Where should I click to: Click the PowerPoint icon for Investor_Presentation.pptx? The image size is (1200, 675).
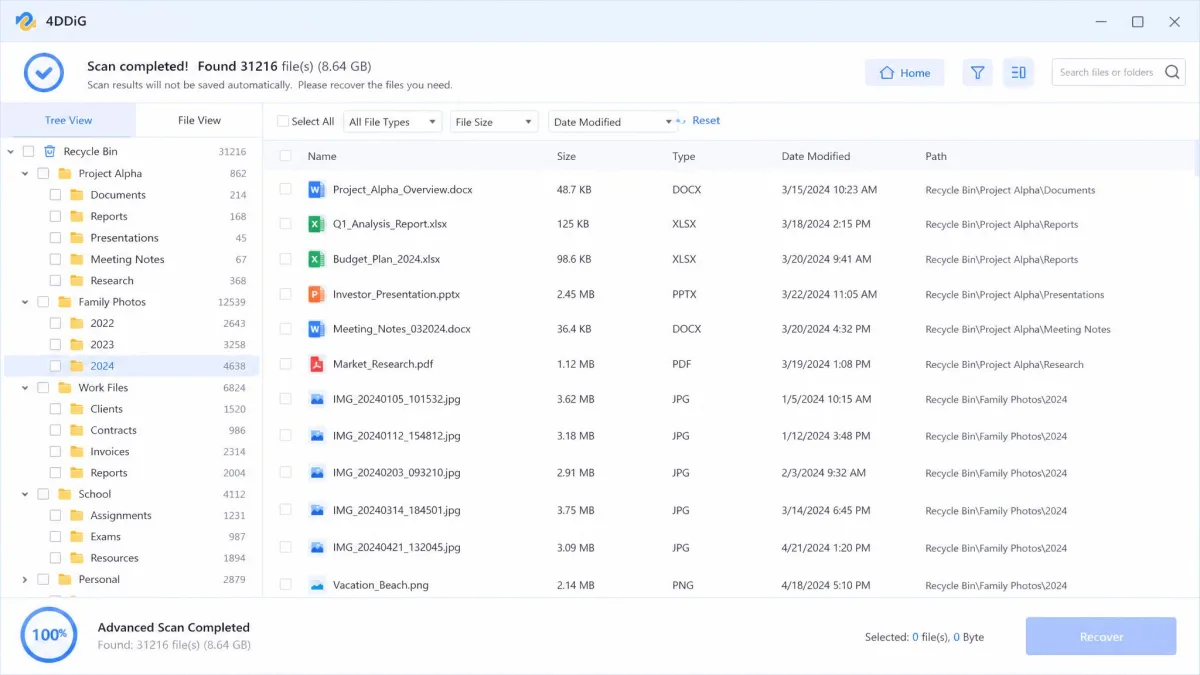point(316,294)
